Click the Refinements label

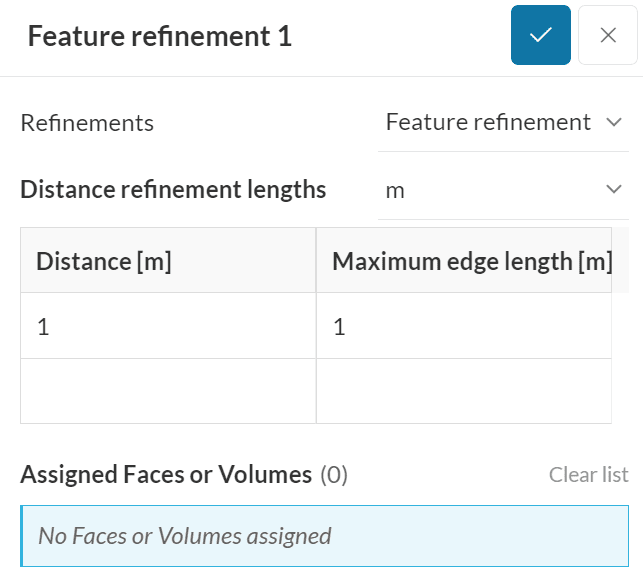87,123
